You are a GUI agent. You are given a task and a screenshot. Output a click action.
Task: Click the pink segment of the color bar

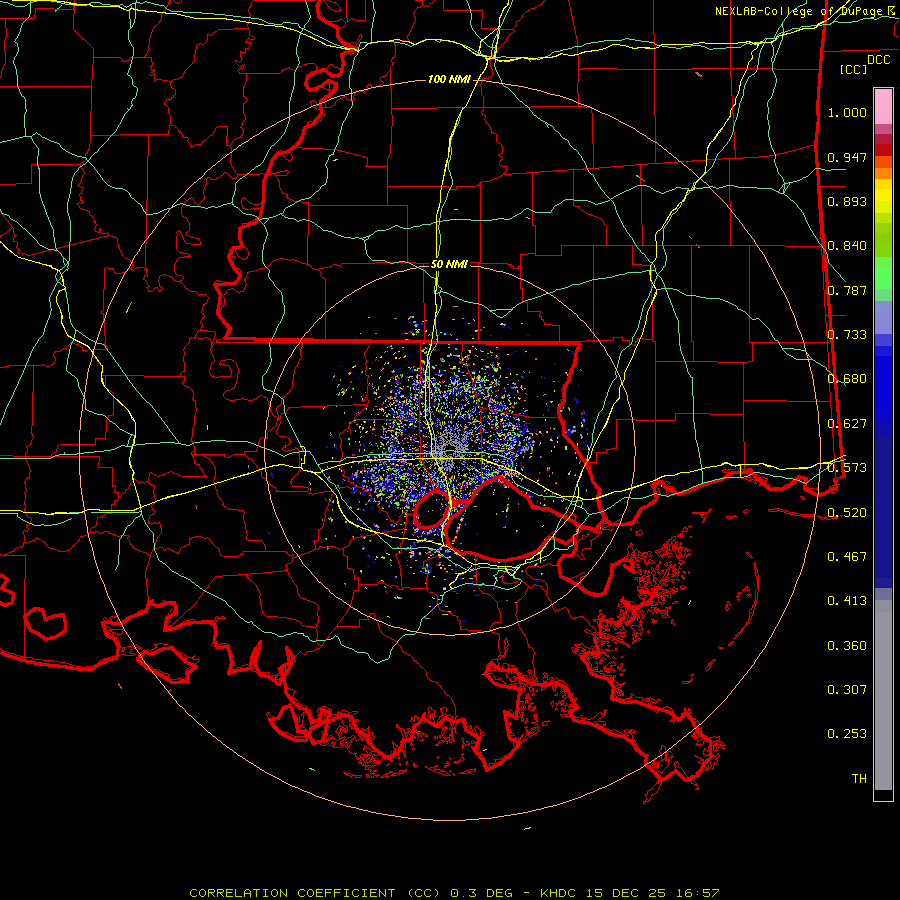[x=883, y=106]
